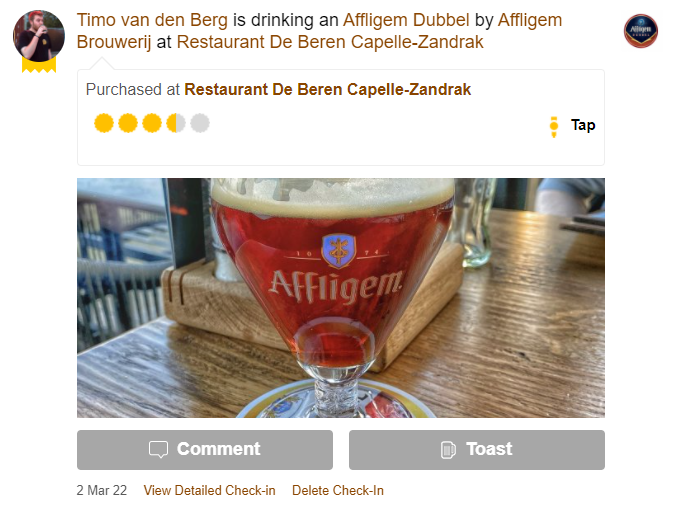The height and width of the screenshot is (506, 682).
Task: Click the speech bubble icon on Comment
Action: [x=158, y=449]
